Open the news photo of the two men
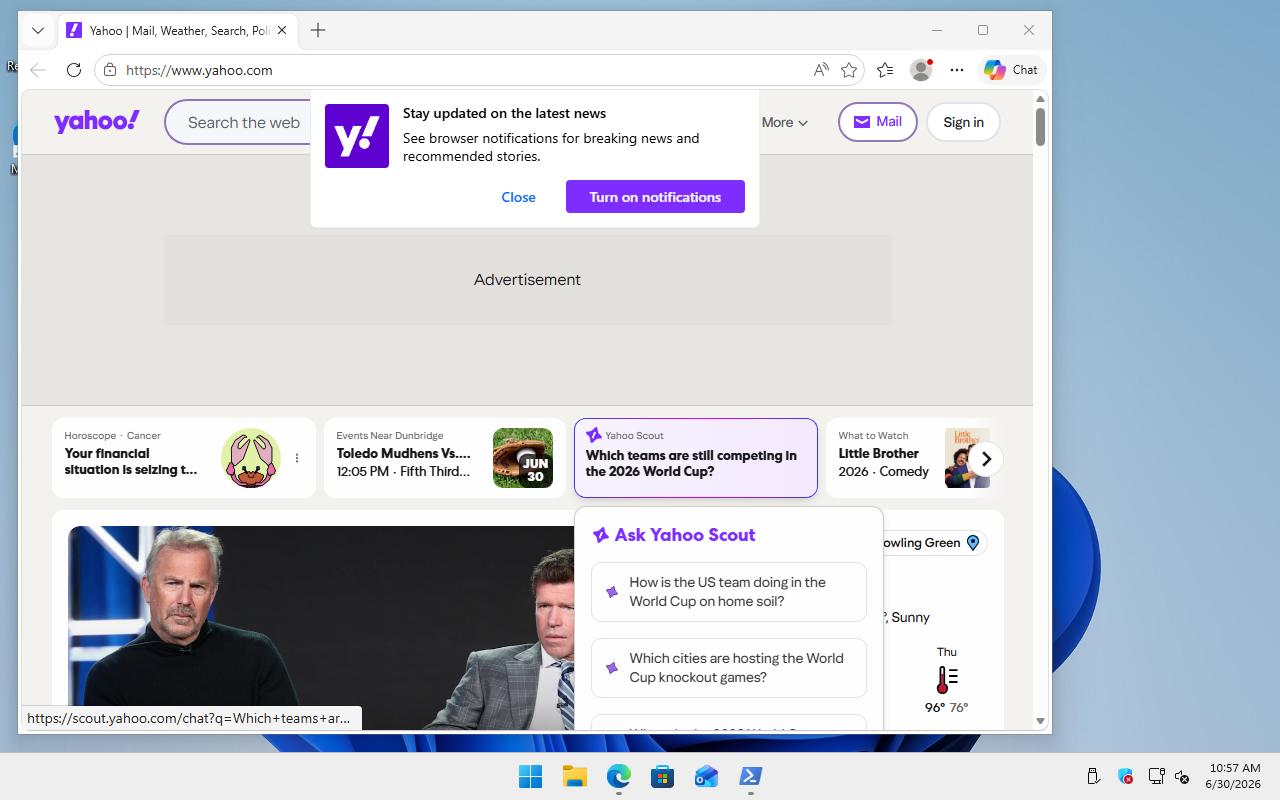This screenshot has width=1280, height=800. tap(322, 628)
